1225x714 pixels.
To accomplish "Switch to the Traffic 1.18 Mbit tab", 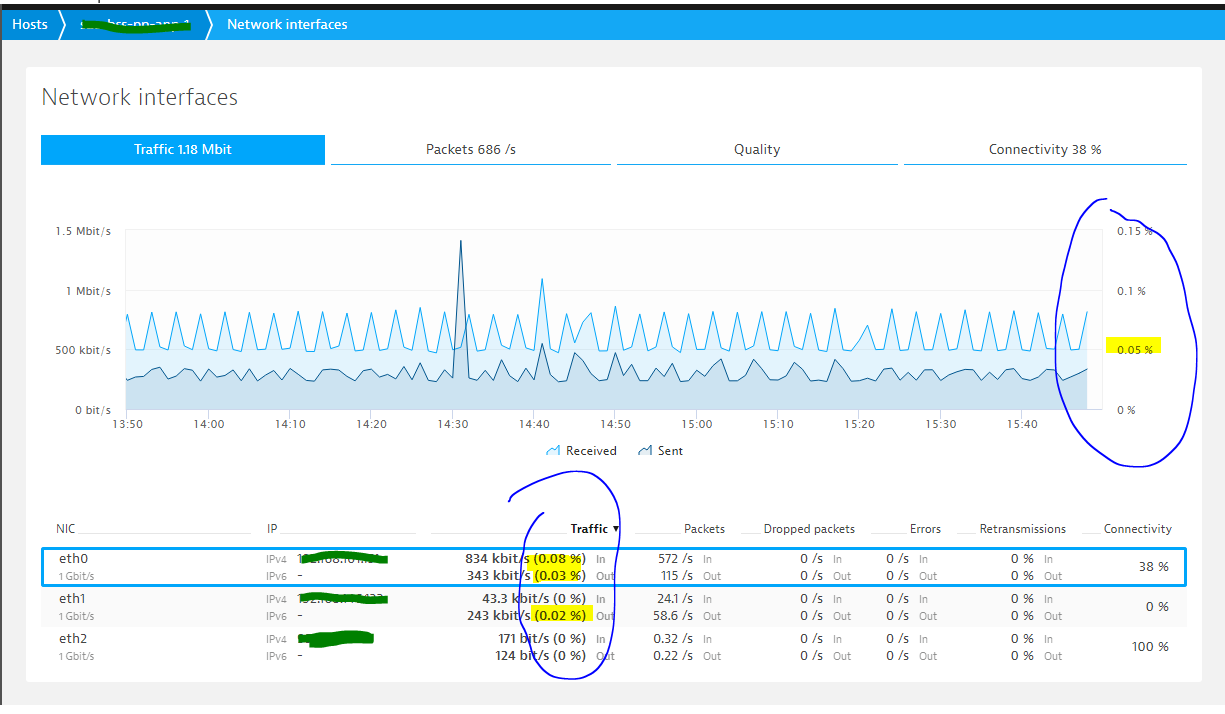I will [183, 150].
